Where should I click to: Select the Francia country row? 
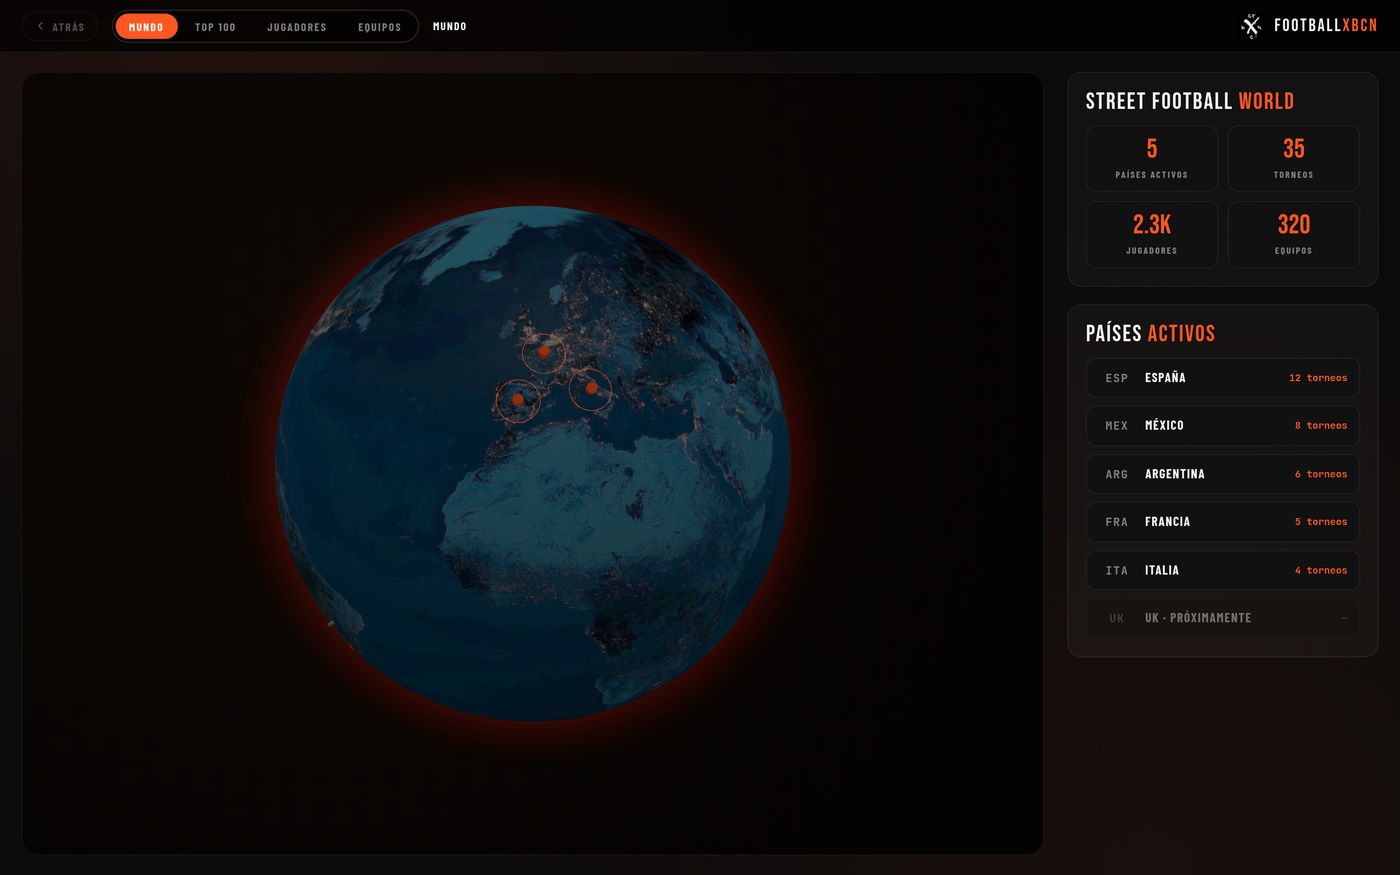[1223, 522]
